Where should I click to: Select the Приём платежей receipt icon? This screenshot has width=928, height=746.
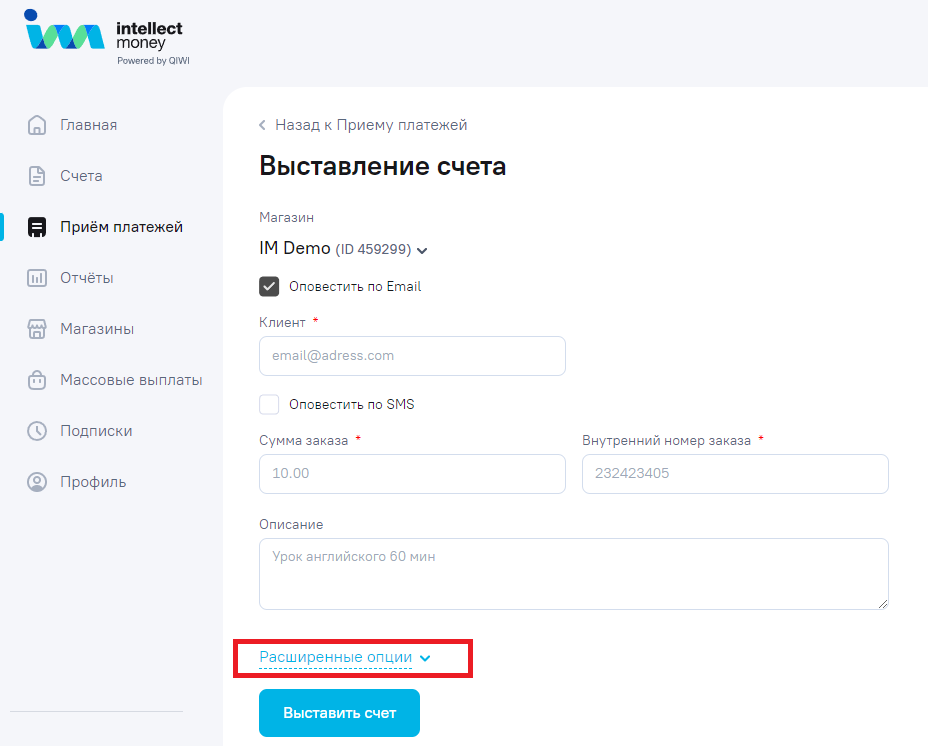(x=37, y=227)
